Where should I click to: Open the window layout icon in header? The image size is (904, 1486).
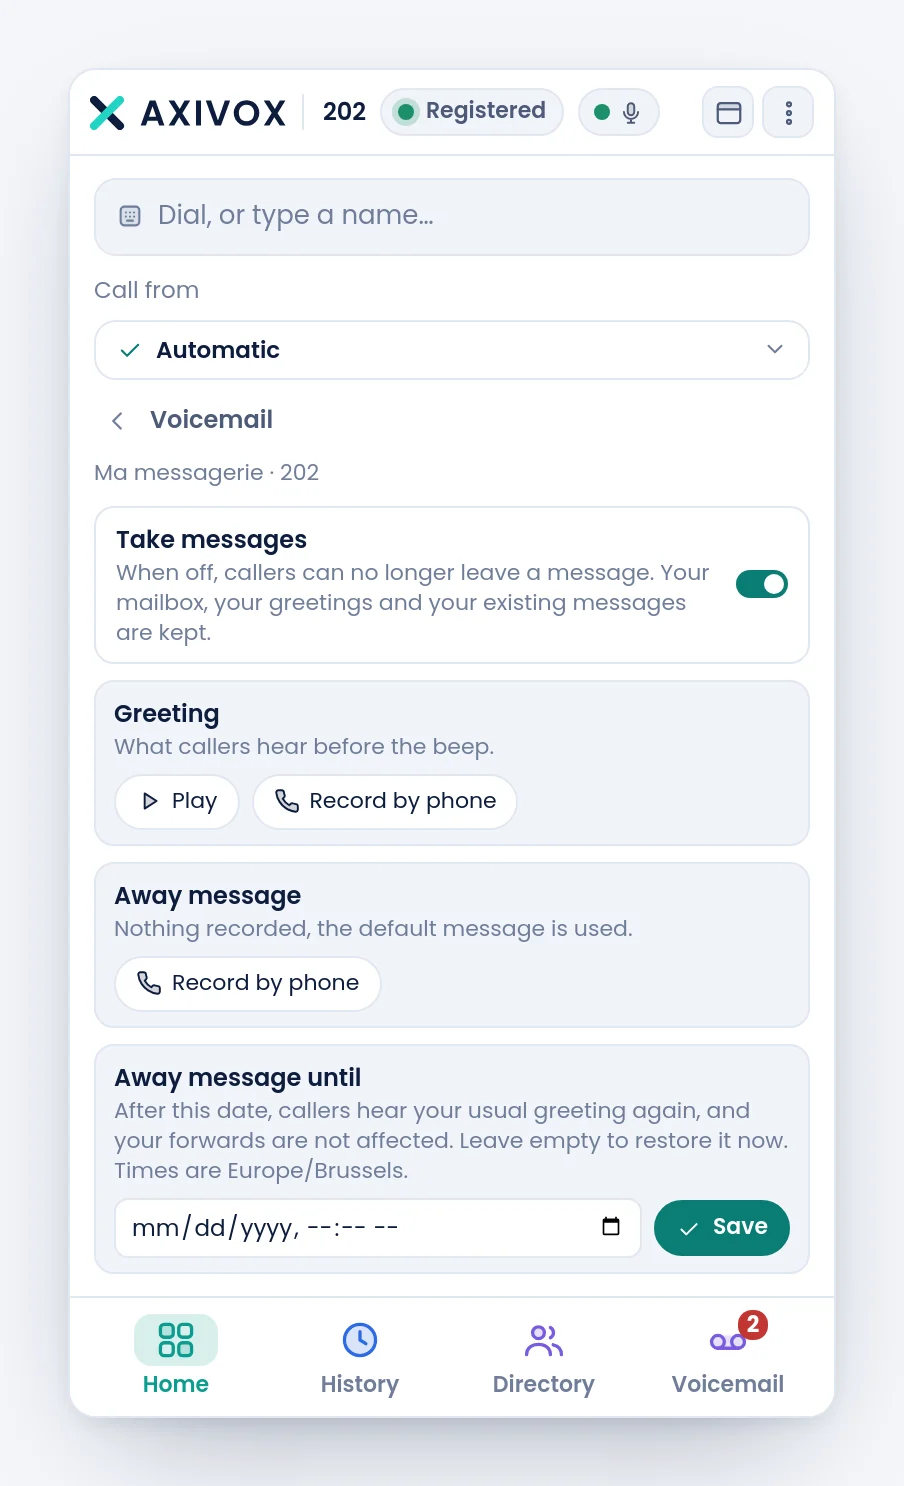pyautogui.click(x=728, y=112)
